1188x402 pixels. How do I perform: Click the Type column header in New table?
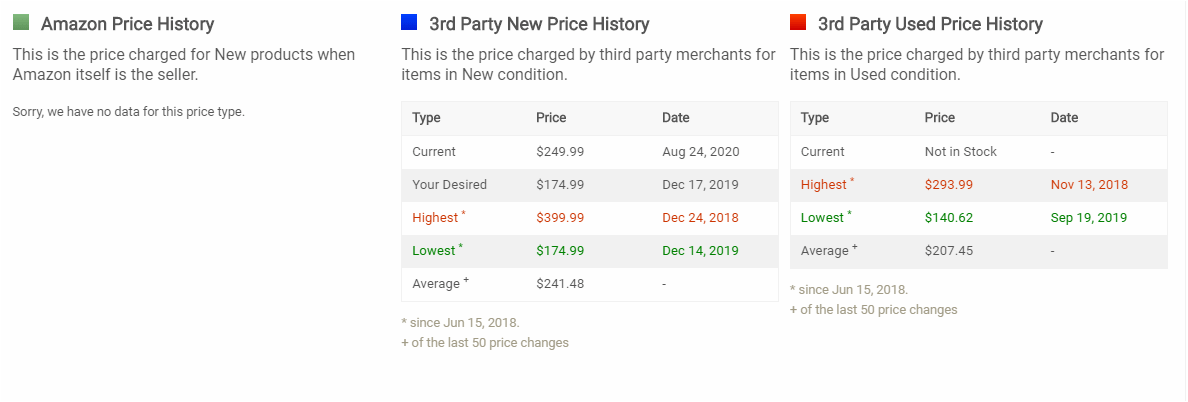tap(426, 118)
